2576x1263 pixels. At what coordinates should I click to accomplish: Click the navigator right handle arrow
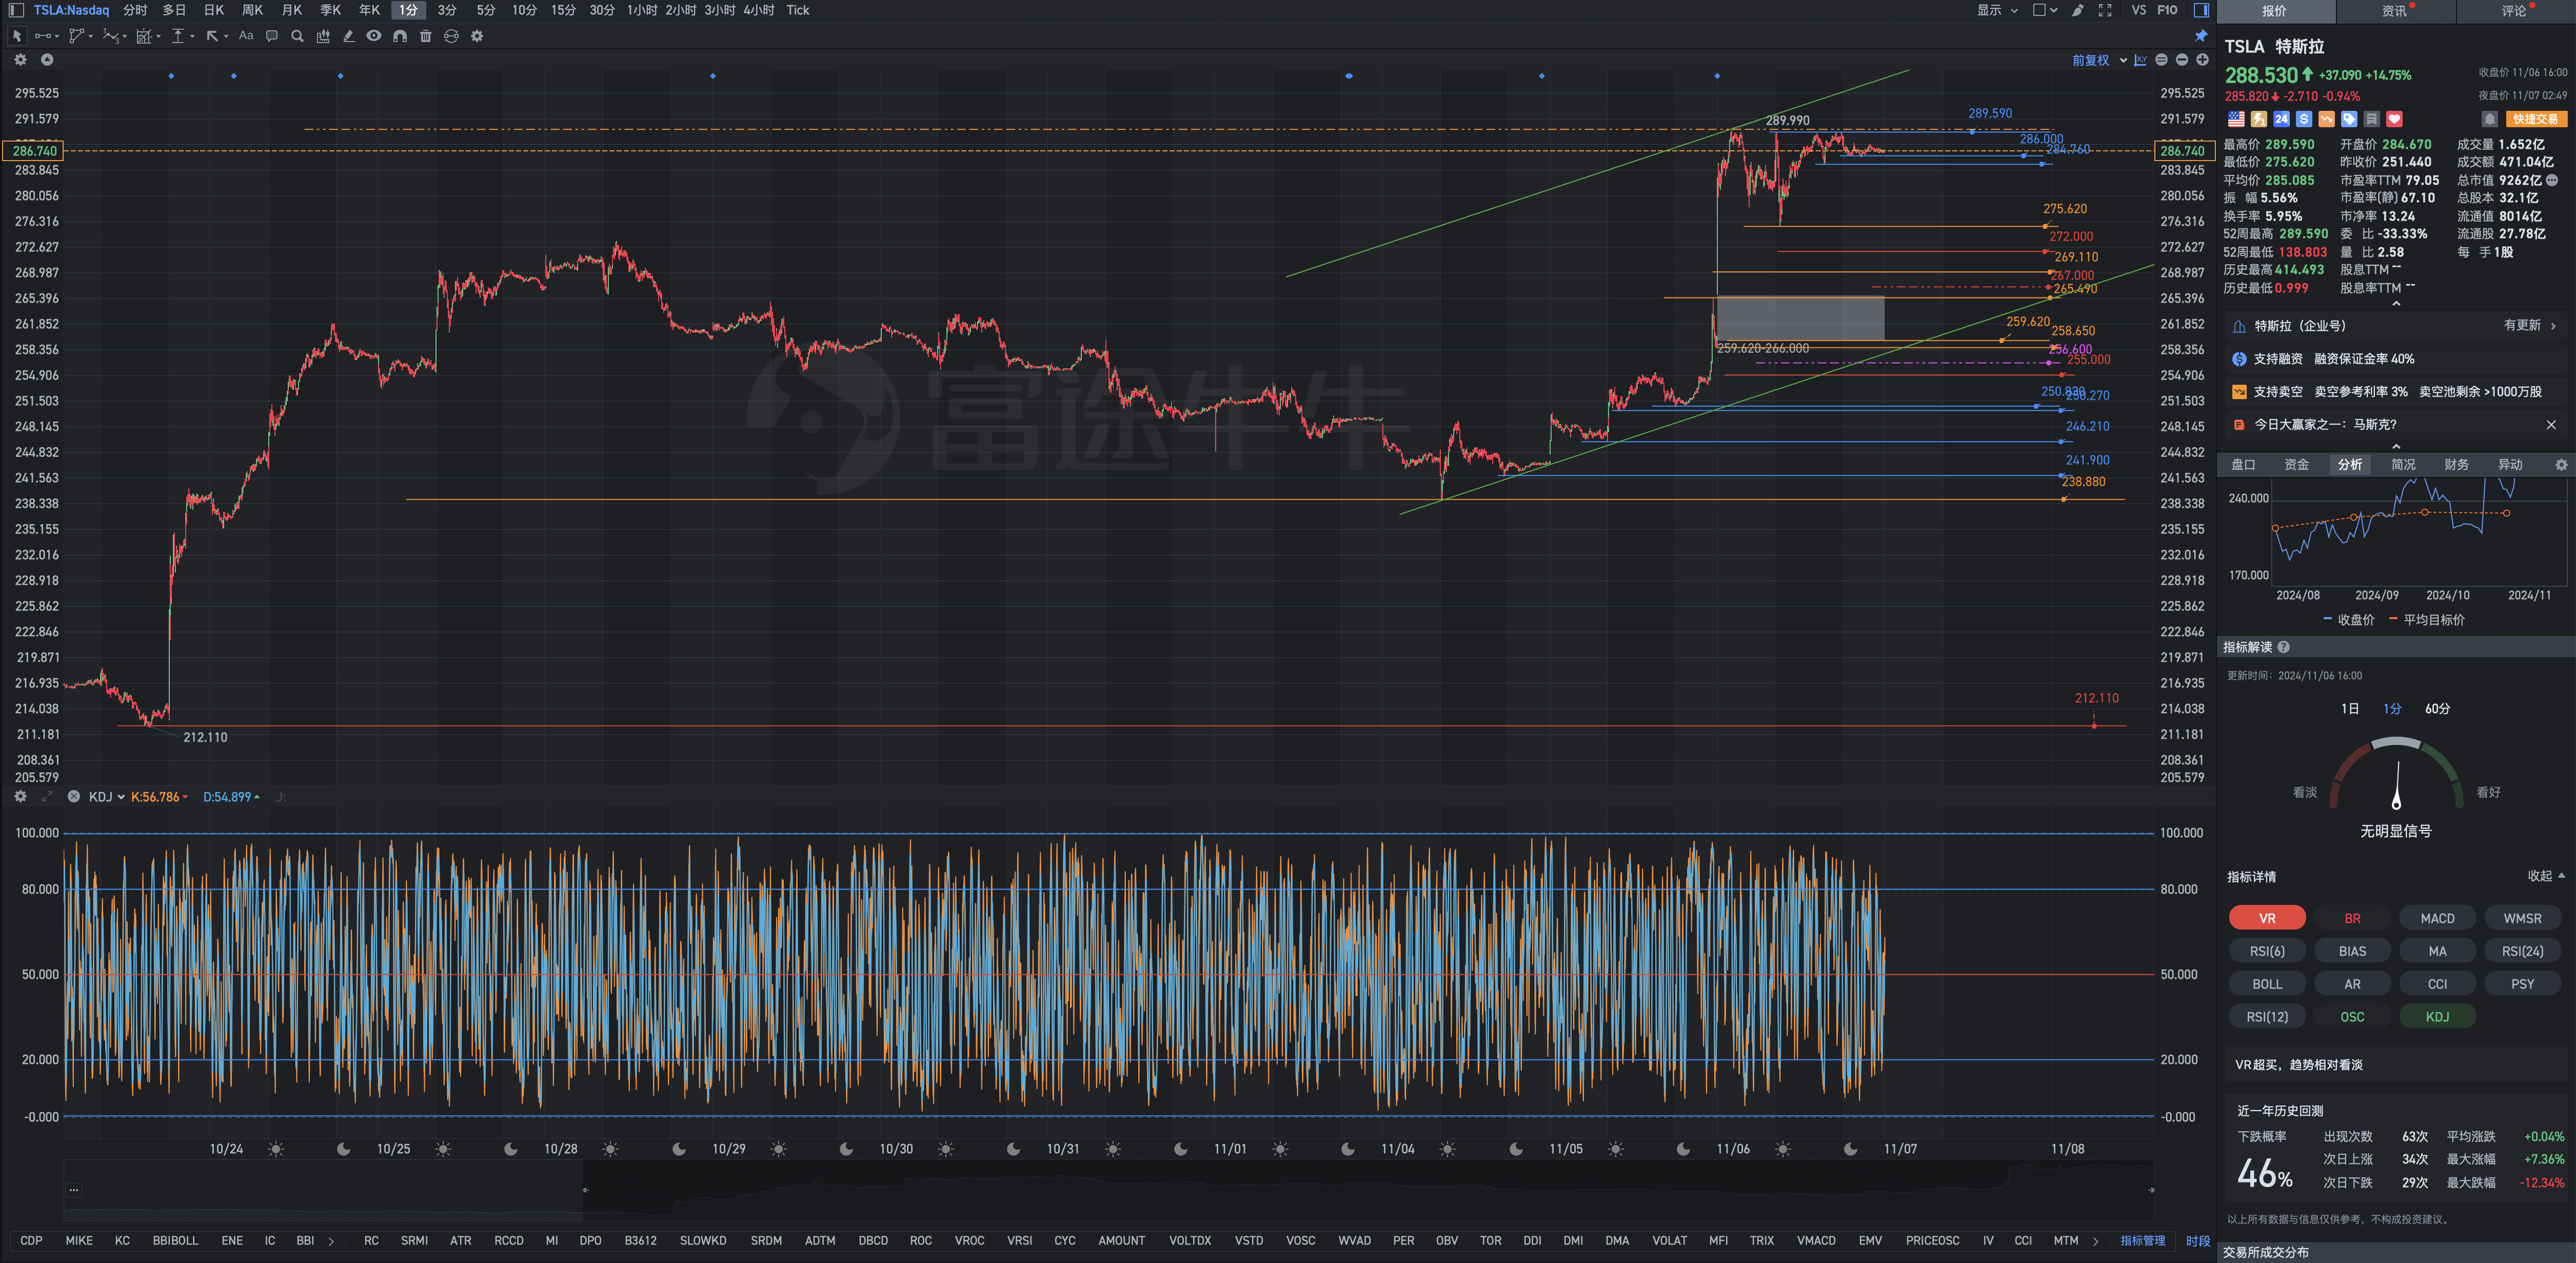click(2151, 1190)
